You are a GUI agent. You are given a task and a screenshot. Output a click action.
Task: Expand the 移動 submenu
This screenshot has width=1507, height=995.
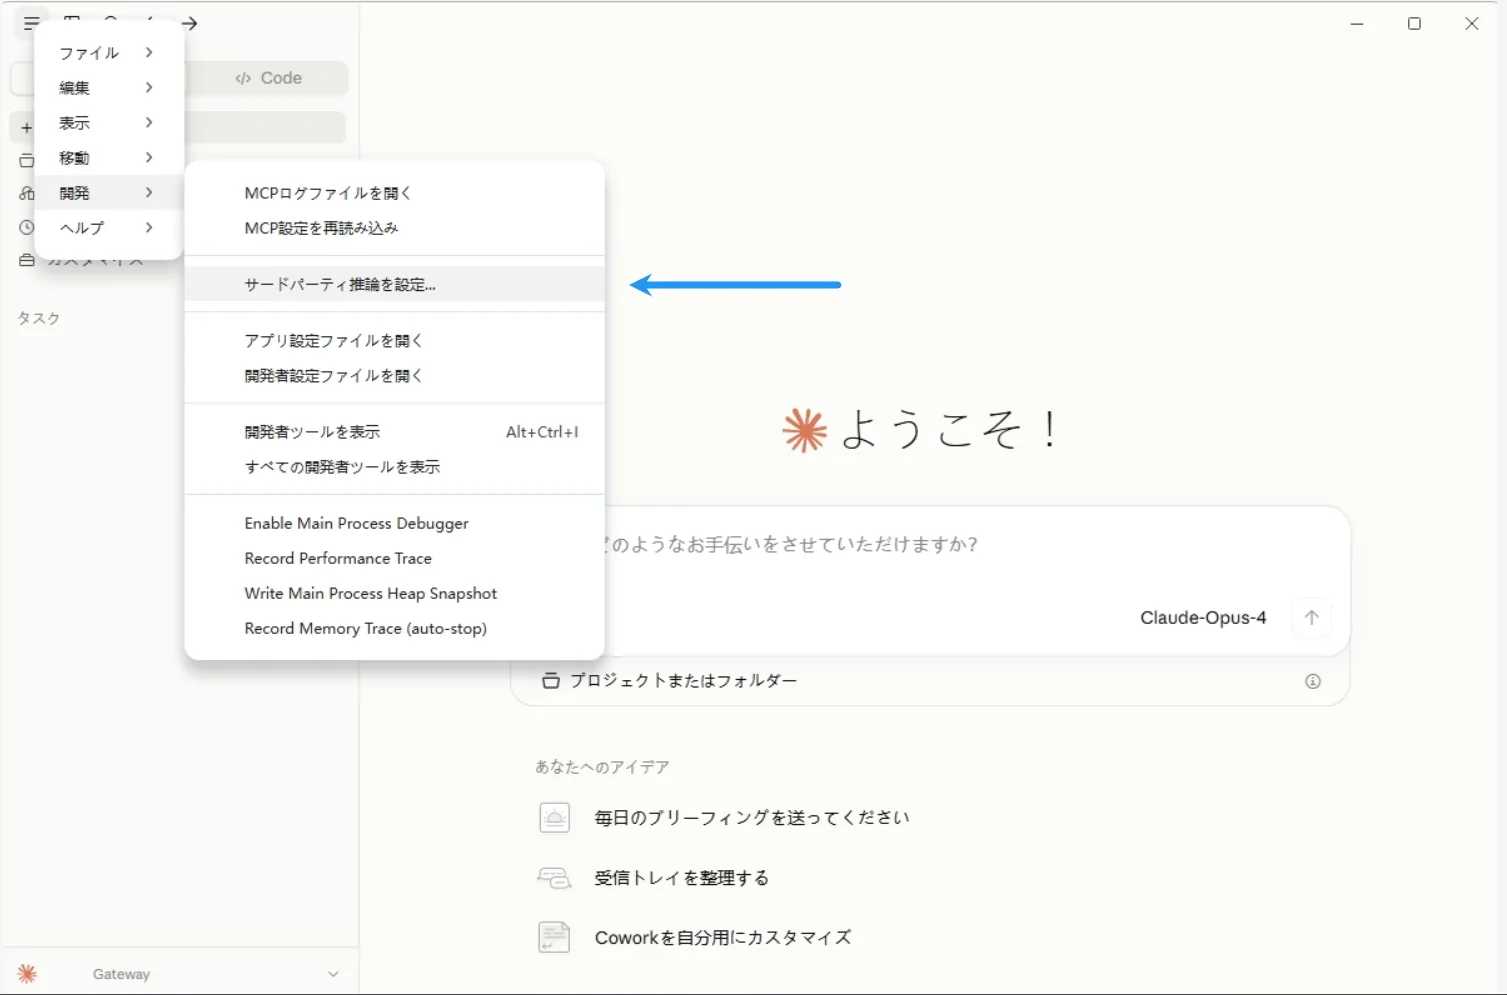109,157
